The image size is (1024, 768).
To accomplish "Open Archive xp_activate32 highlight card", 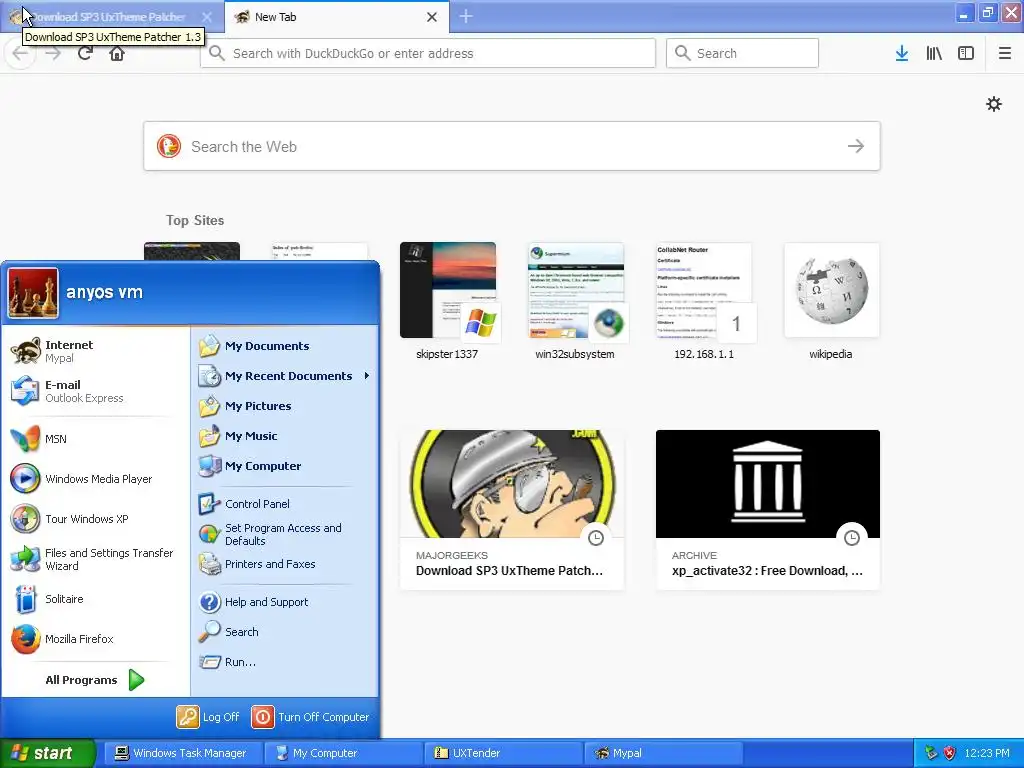I will (x=767, y=509).
